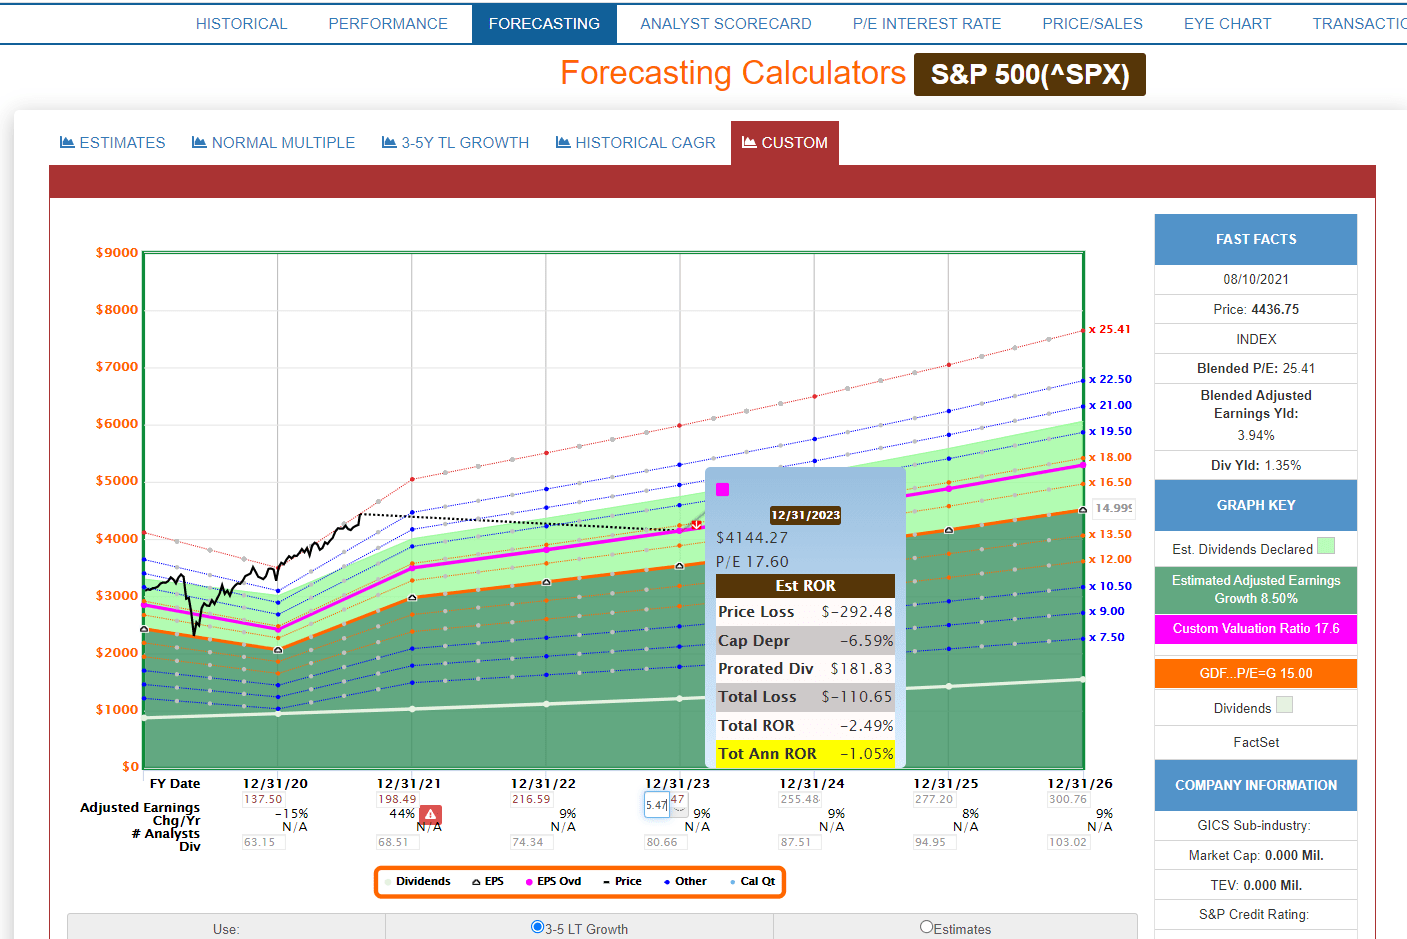Open the Historical tab in the top navigation

241,24
